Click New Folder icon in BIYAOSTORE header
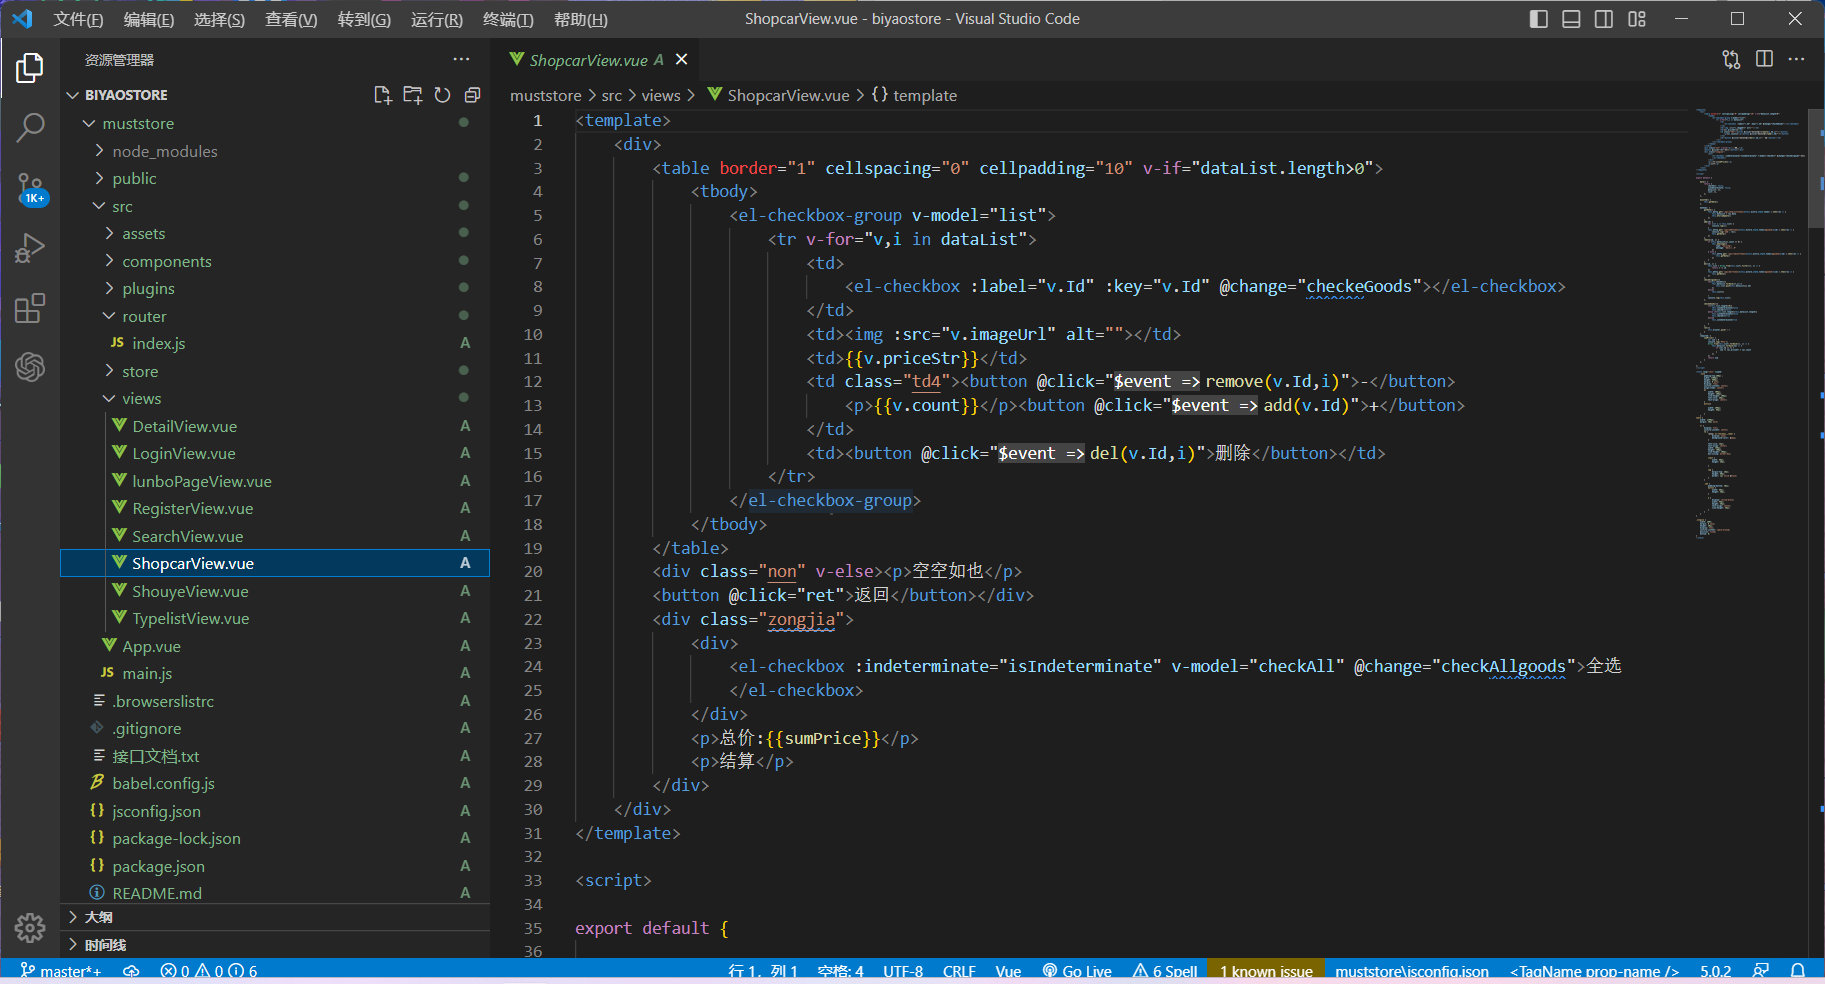The height and width of the screenshot is (984, 1825). [412, 95]
